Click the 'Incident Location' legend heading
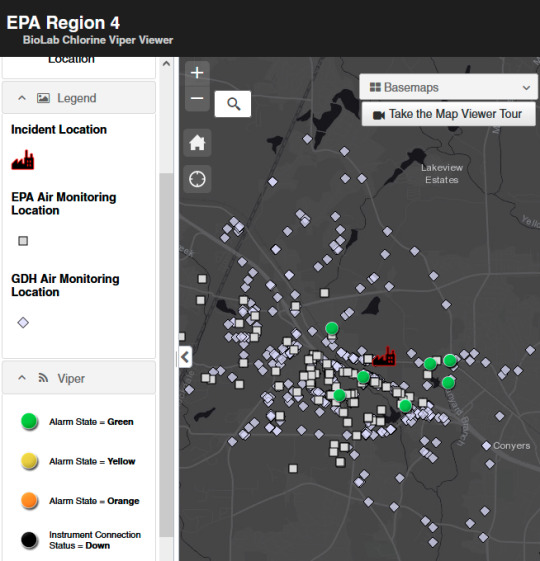Screen dimensions: 540x561 [x=59, y=130]
